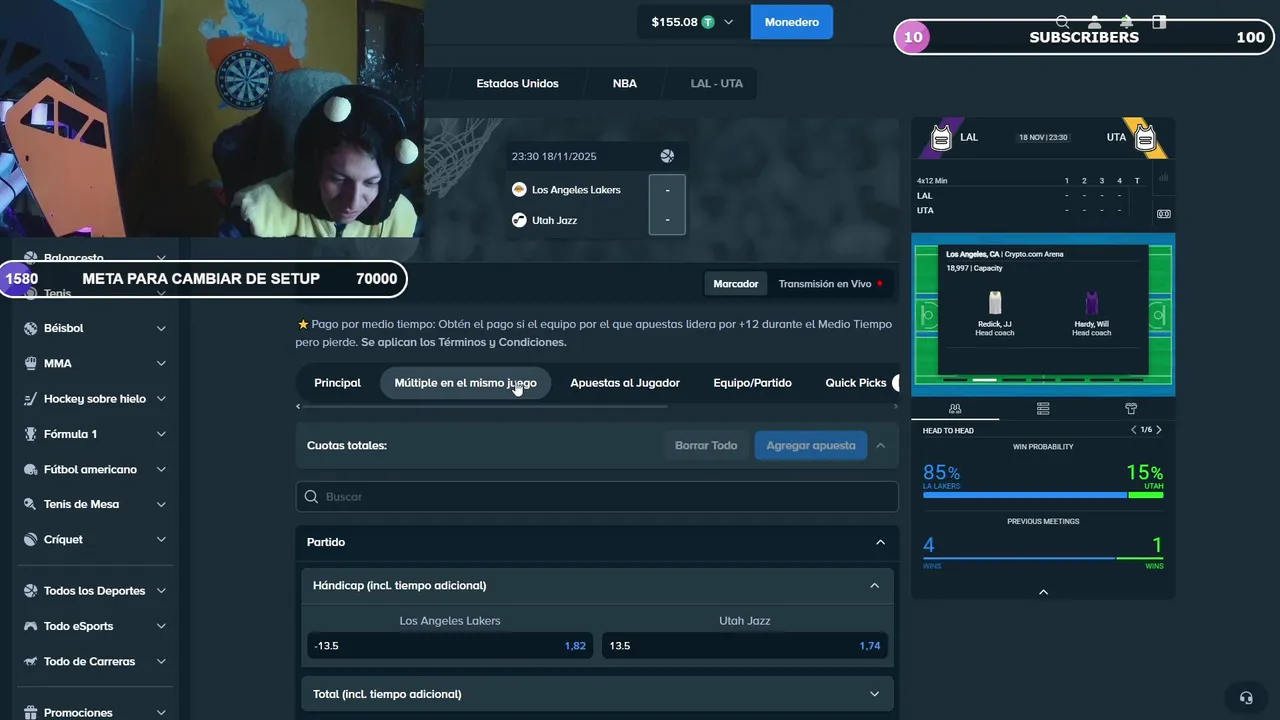Collapse the Hándicap (incl. tiempo adicional) market

coord(874,585)
